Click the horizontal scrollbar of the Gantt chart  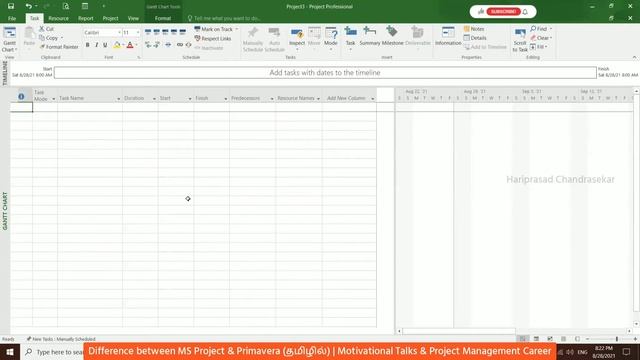pos(459,331)
